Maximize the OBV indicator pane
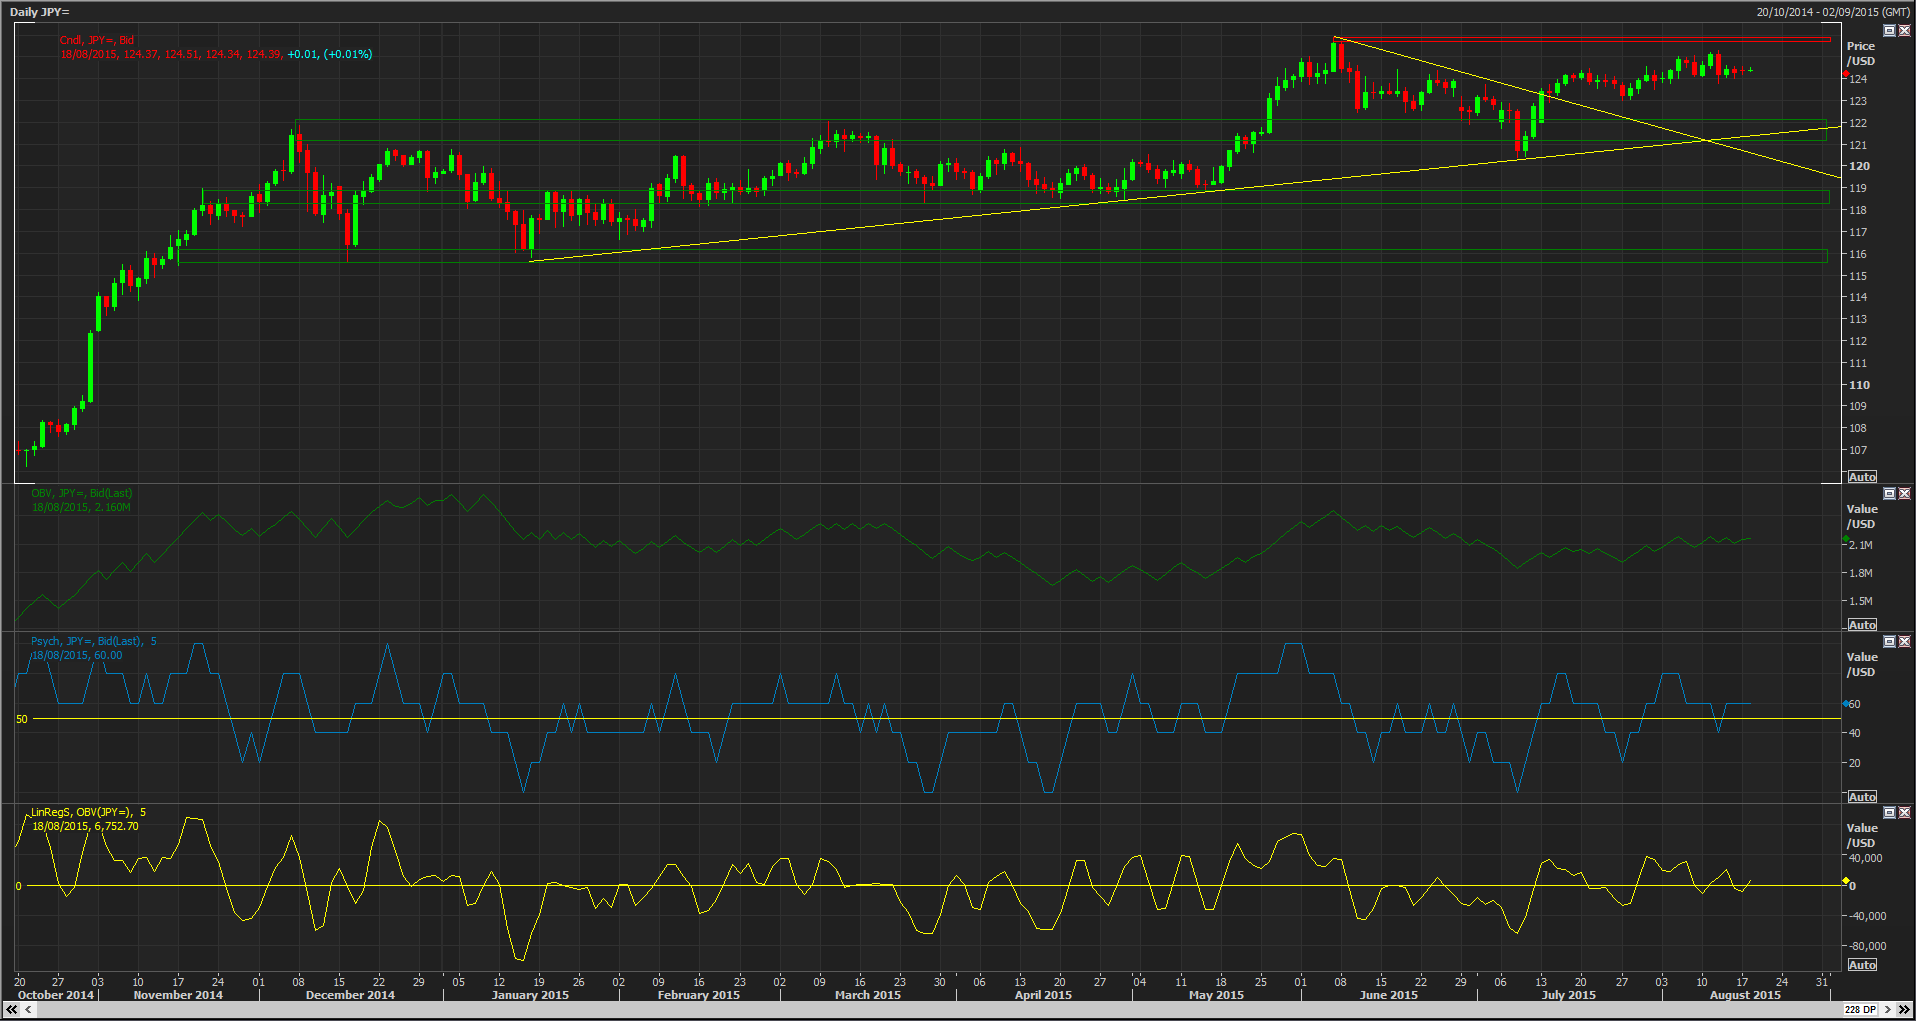The image size is (1916, 1021). (x=1889, y=494)
